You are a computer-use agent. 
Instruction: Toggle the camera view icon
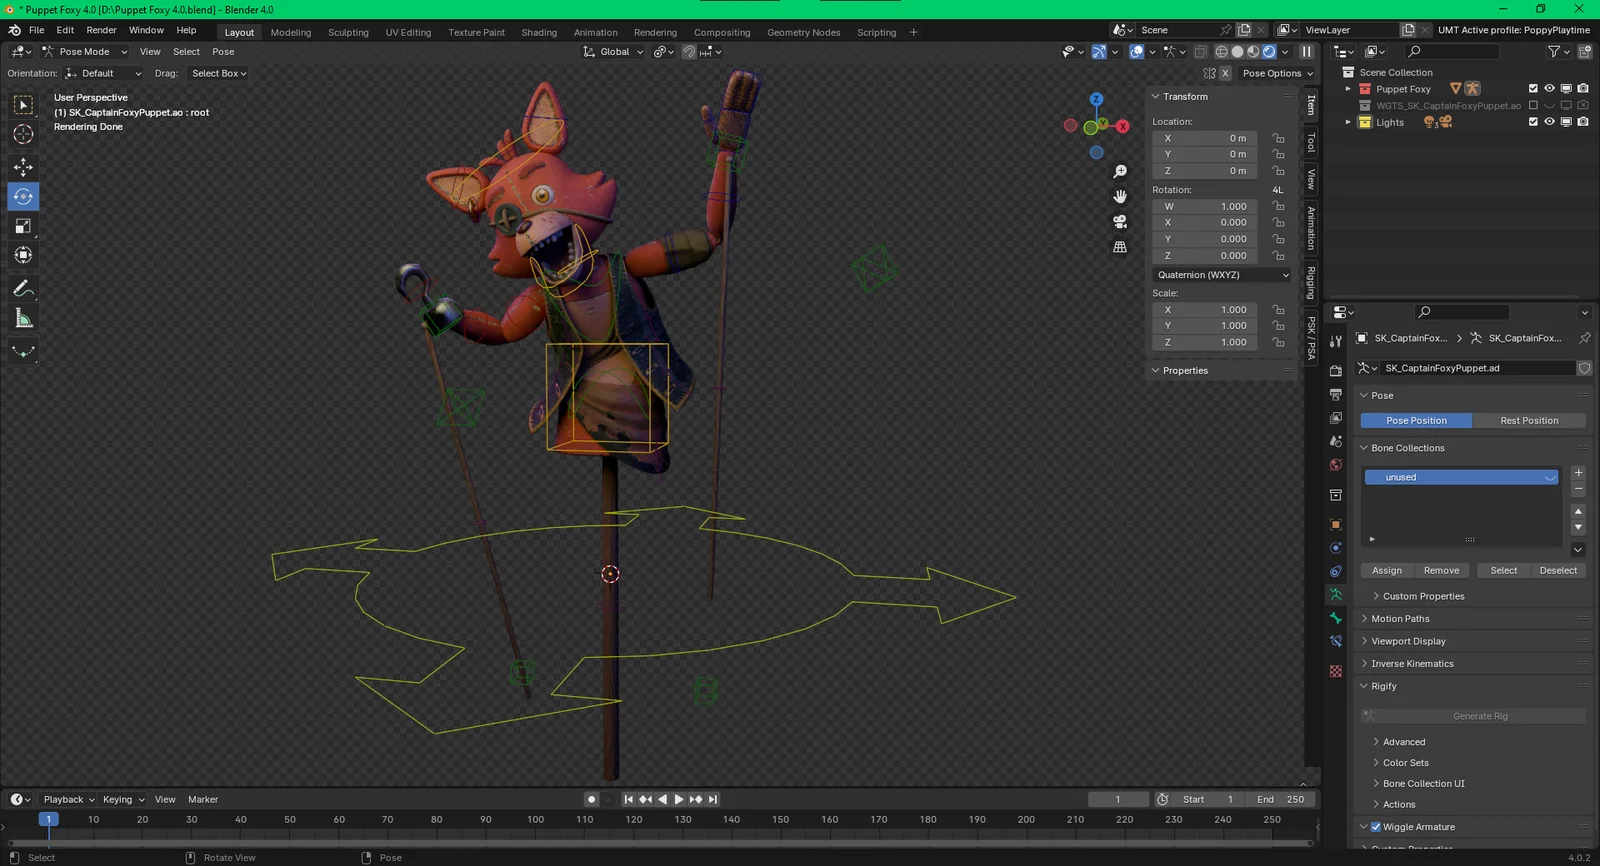pyautogui.click(x=1120, y=221)
